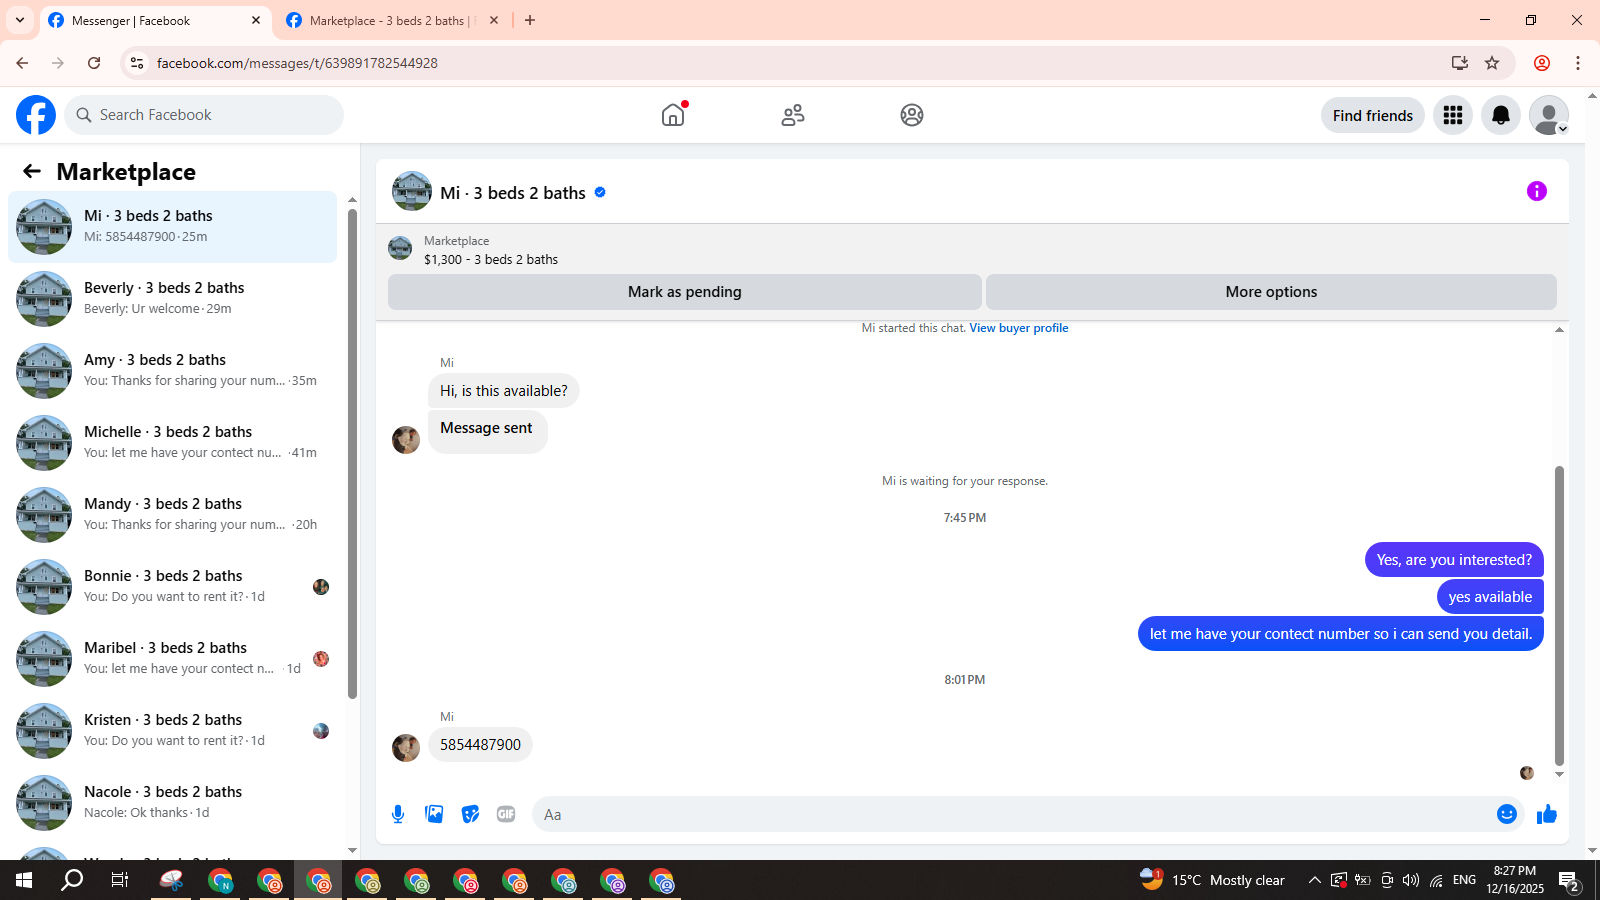
Task: Open the weather widget showing 15°C
Action: (1212, 880)
